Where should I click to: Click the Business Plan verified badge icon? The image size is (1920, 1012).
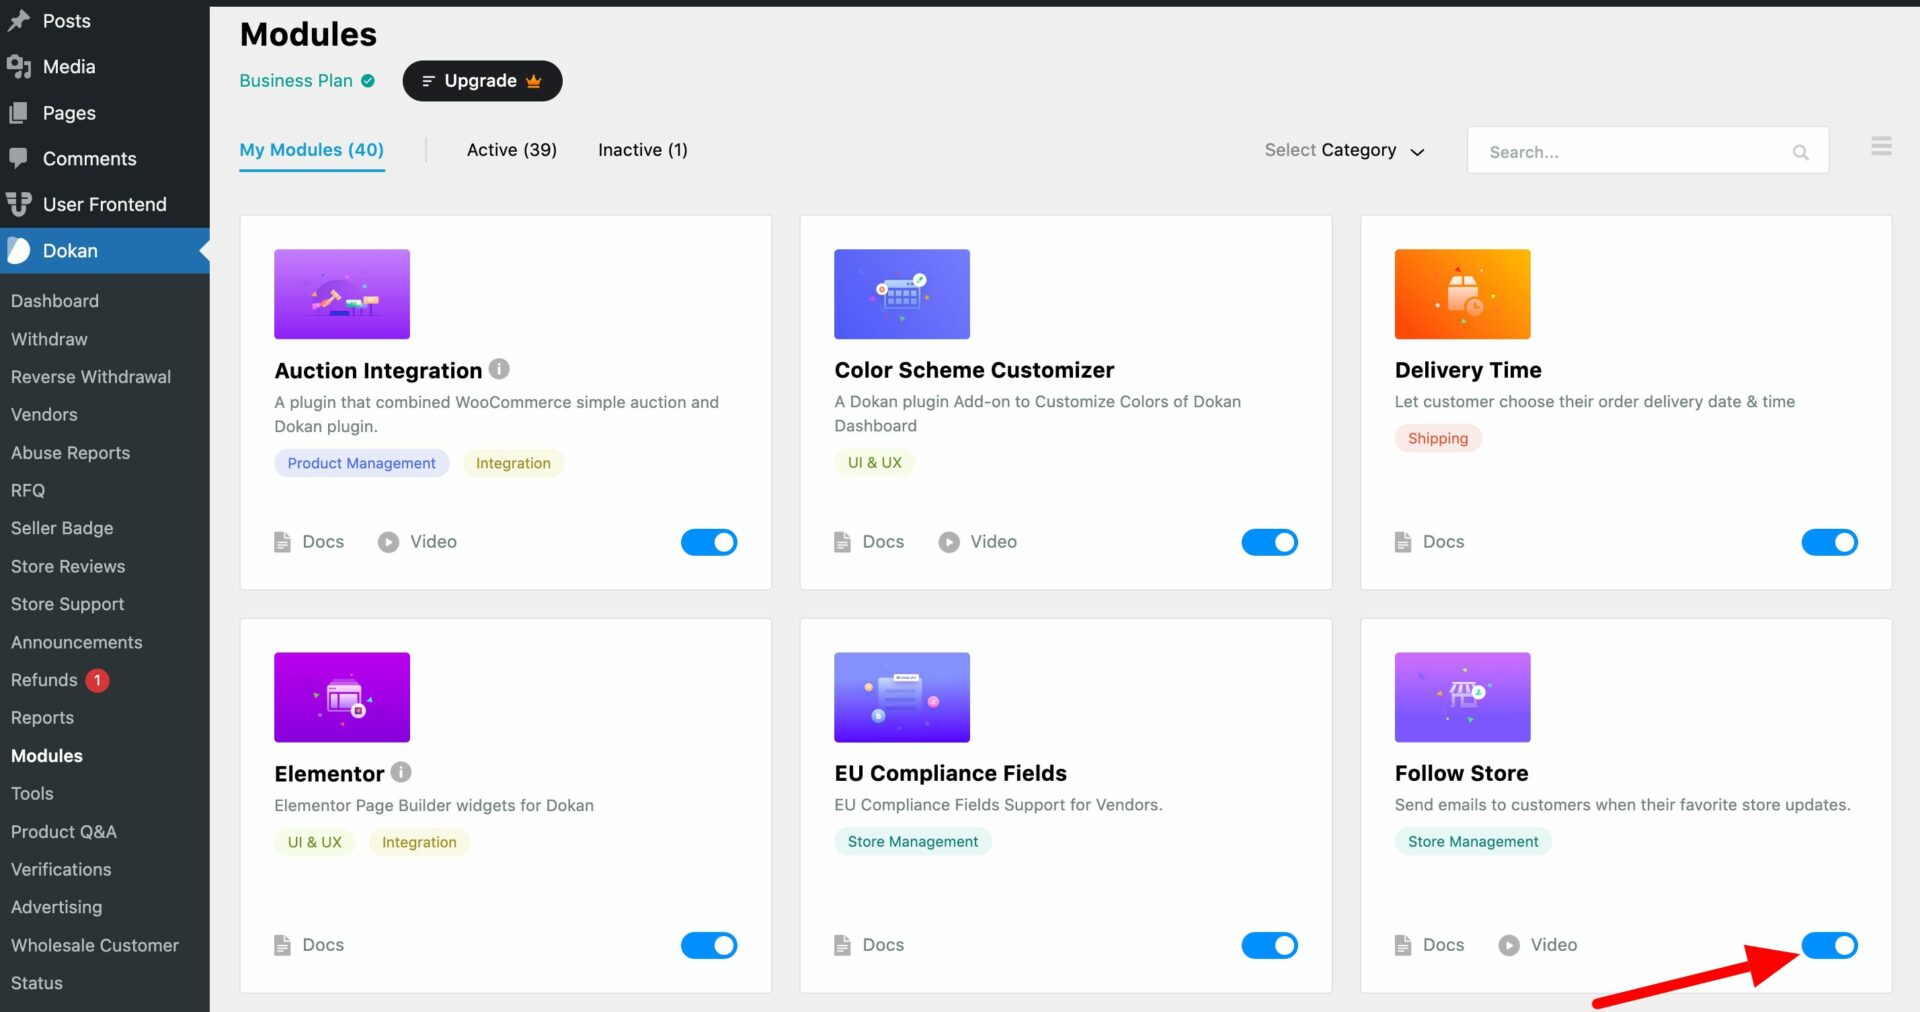(x=368, y=81)
